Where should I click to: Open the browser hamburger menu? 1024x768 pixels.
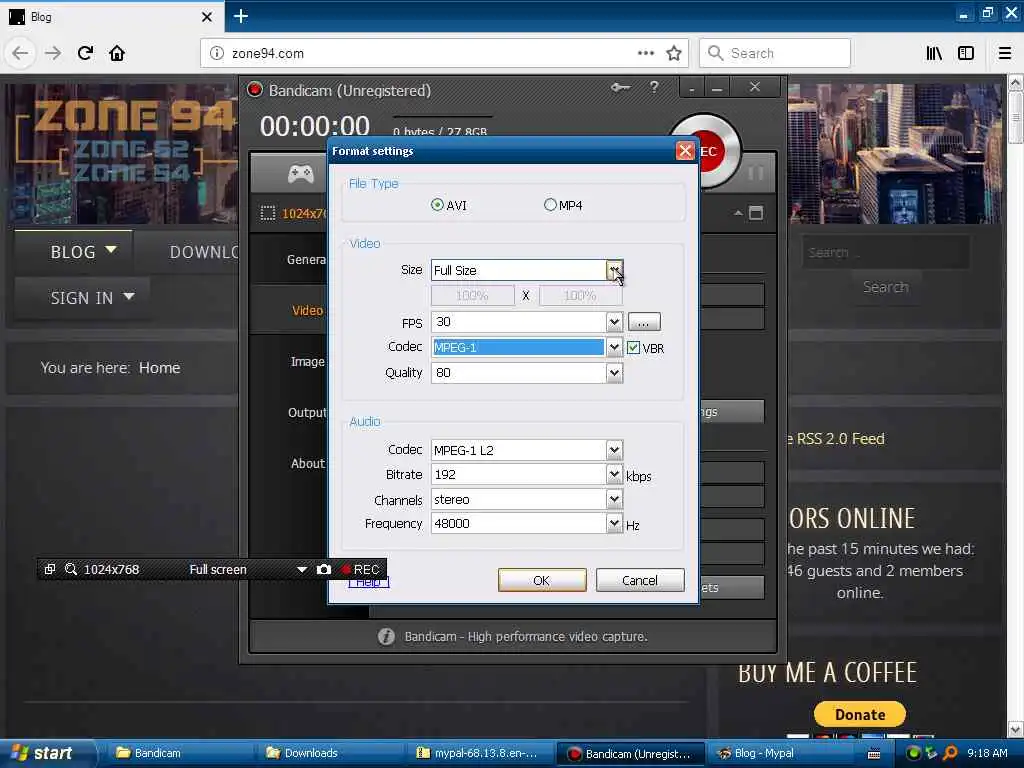click(1005, 53)
